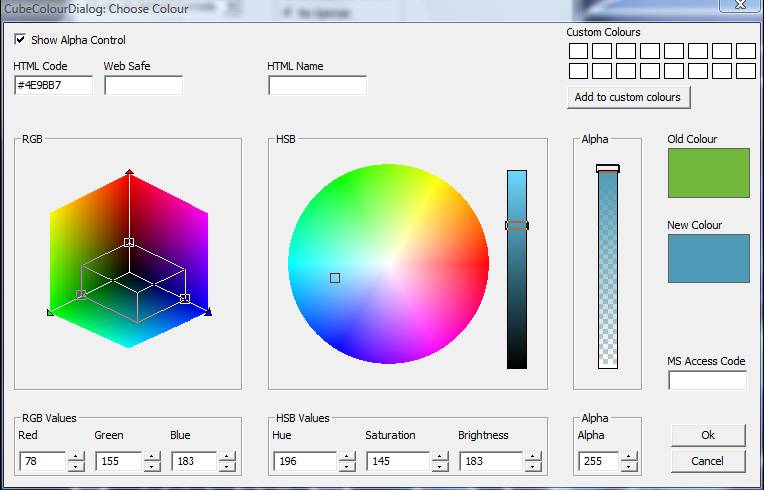764x490 pixels.
Task: Decrease Saturation with its down arrow
Action: coord(440,466)
